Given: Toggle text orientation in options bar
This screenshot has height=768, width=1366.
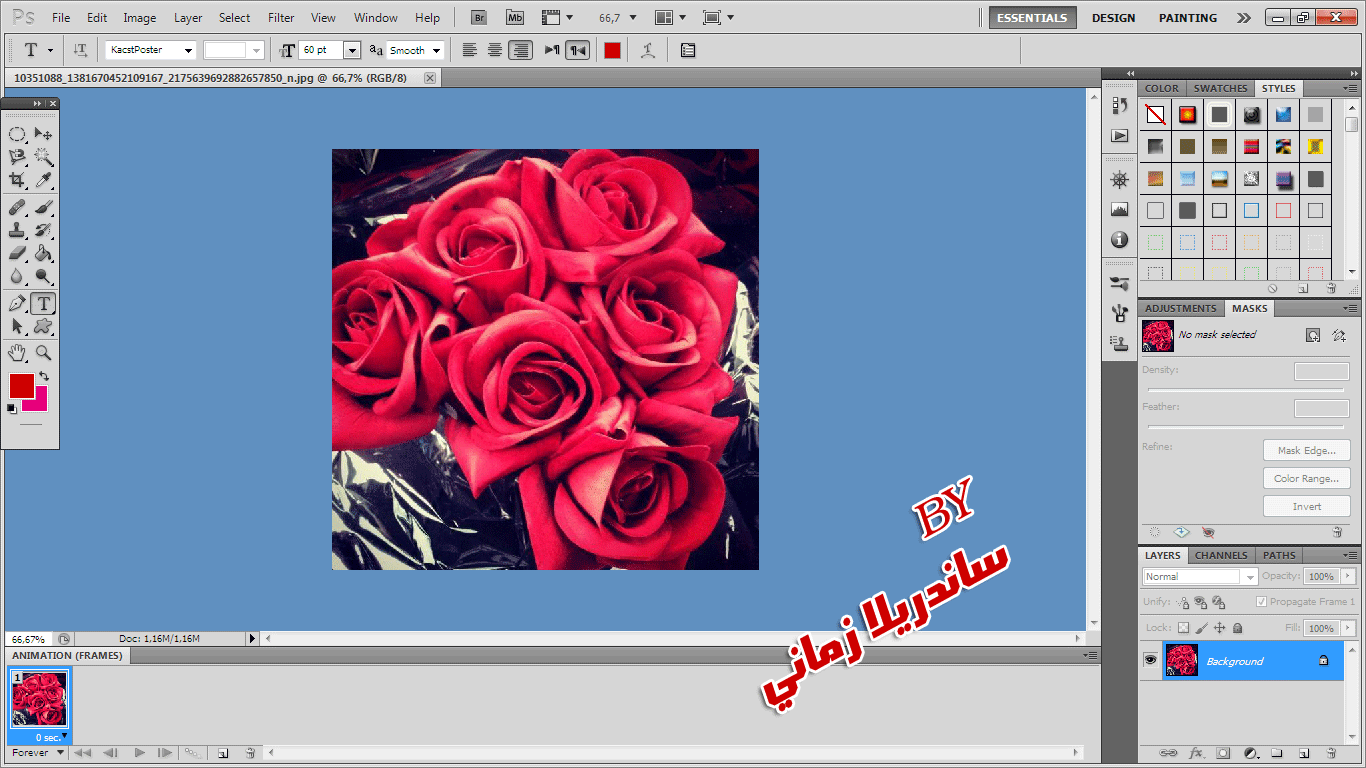Looking at the screenshot, I should click(x=80, y=50).
